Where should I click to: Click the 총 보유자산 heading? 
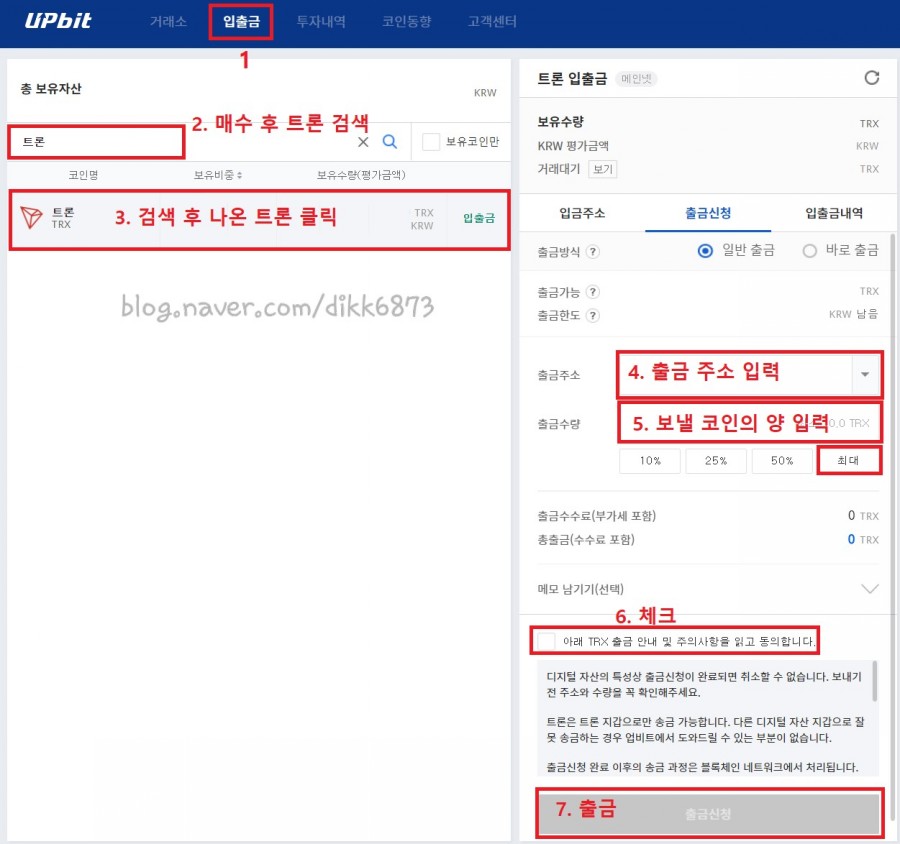click(51, 88)
